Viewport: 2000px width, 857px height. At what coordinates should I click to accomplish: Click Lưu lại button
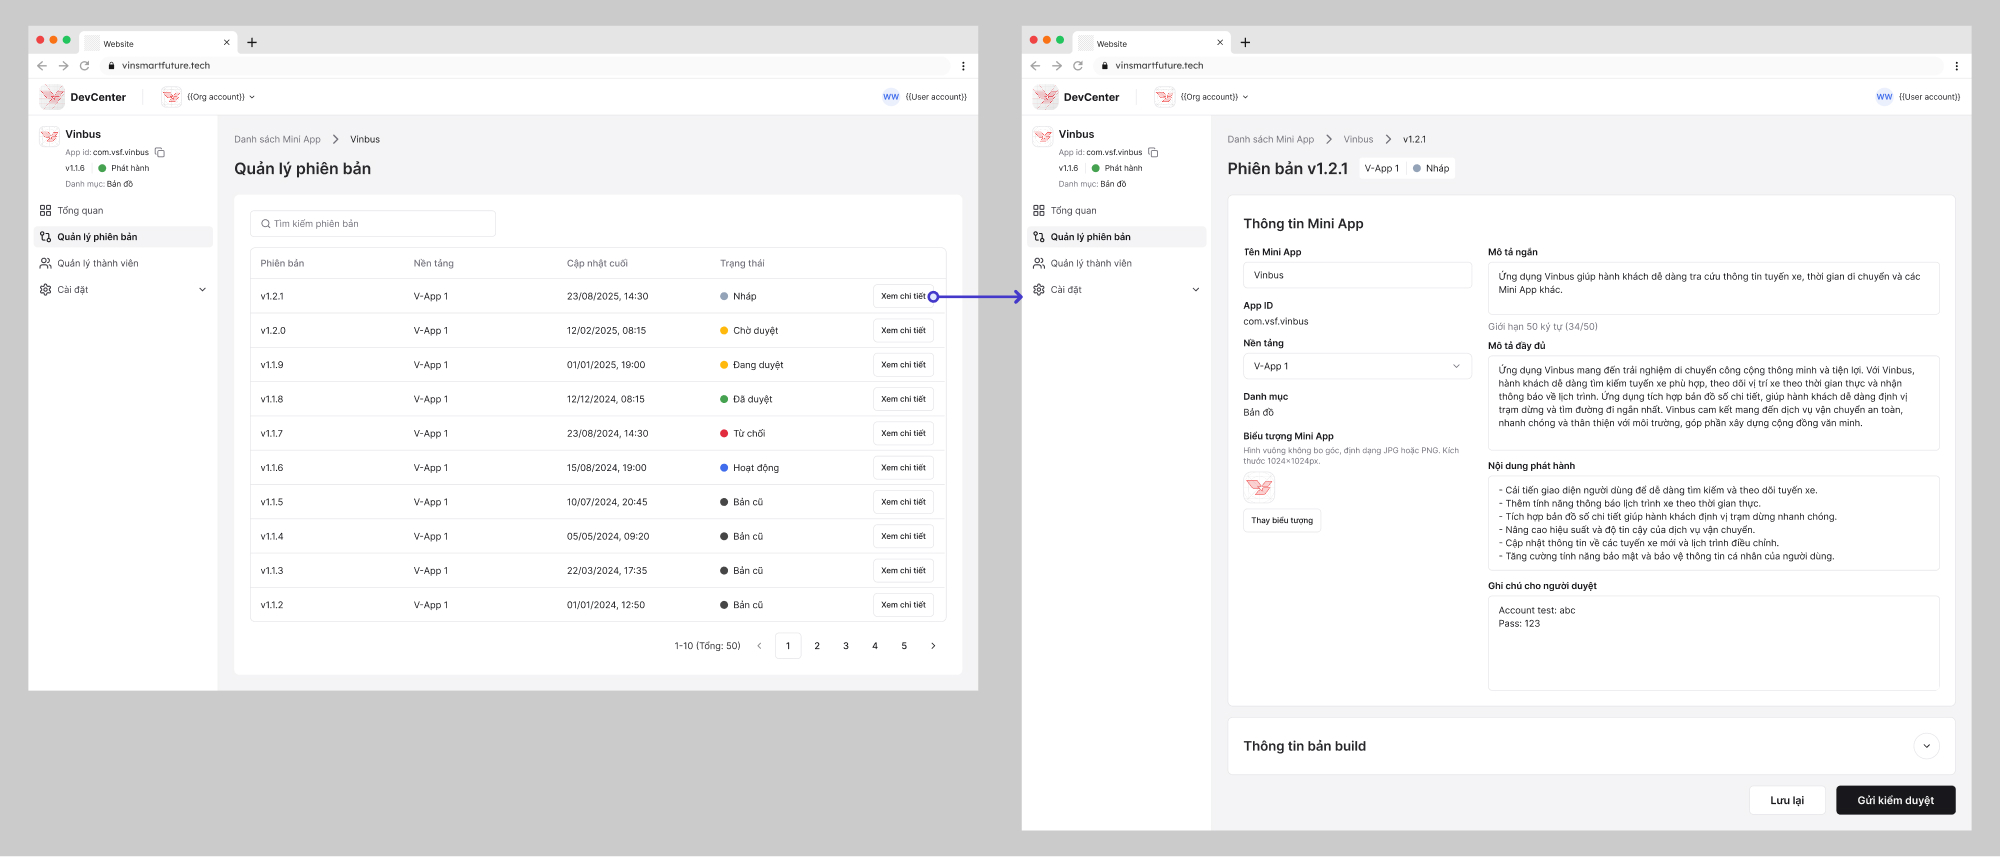(x=1787, y=800)
